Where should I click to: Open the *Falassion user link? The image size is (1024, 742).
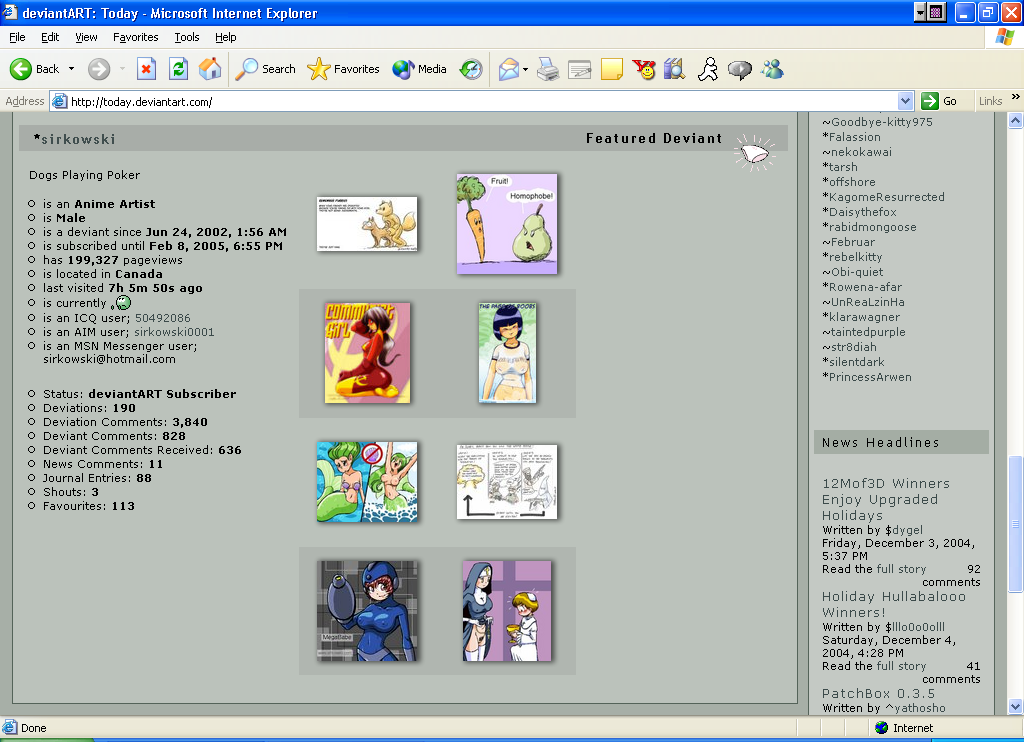(x=852, y=137)
